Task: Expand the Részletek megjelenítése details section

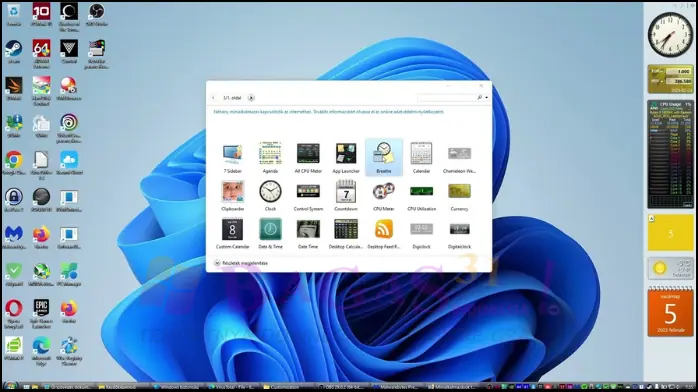Action: 241,263
